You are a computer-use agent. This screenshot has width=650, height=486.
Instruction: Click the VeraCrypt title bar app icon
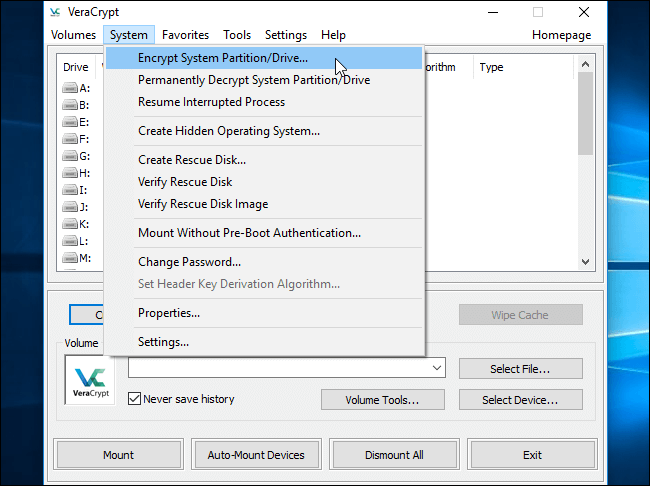tap(55, 12)
